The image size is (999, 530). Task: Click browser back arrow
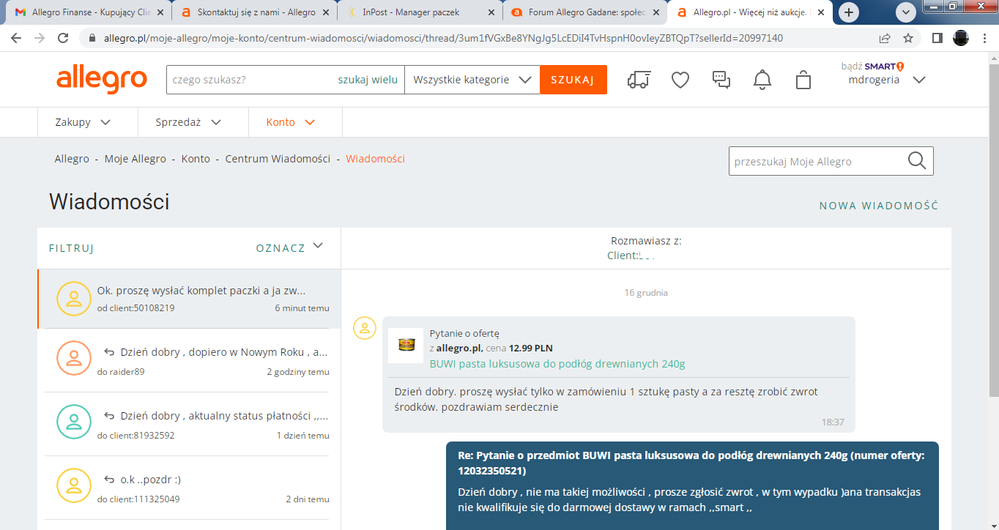pyautogui.click(x=16, y=38)
